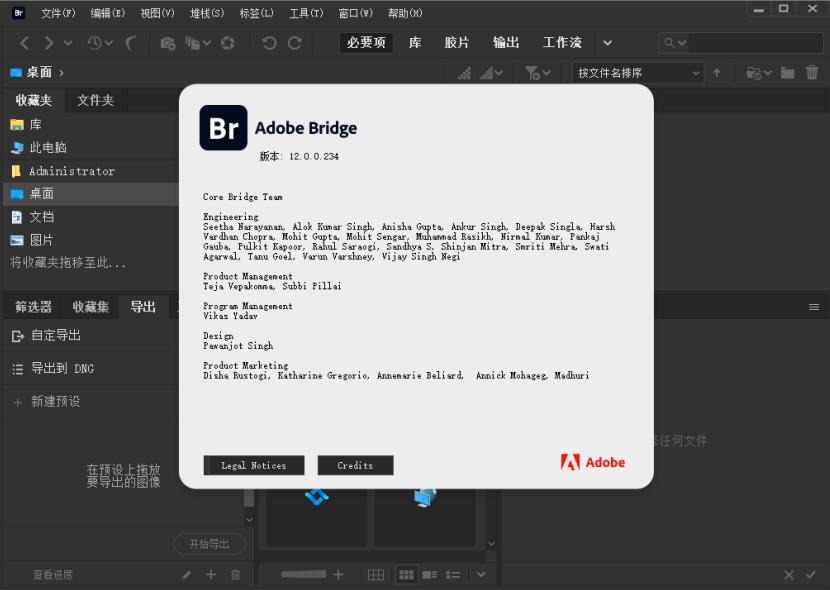Switch to list view mode

point(453,575)
